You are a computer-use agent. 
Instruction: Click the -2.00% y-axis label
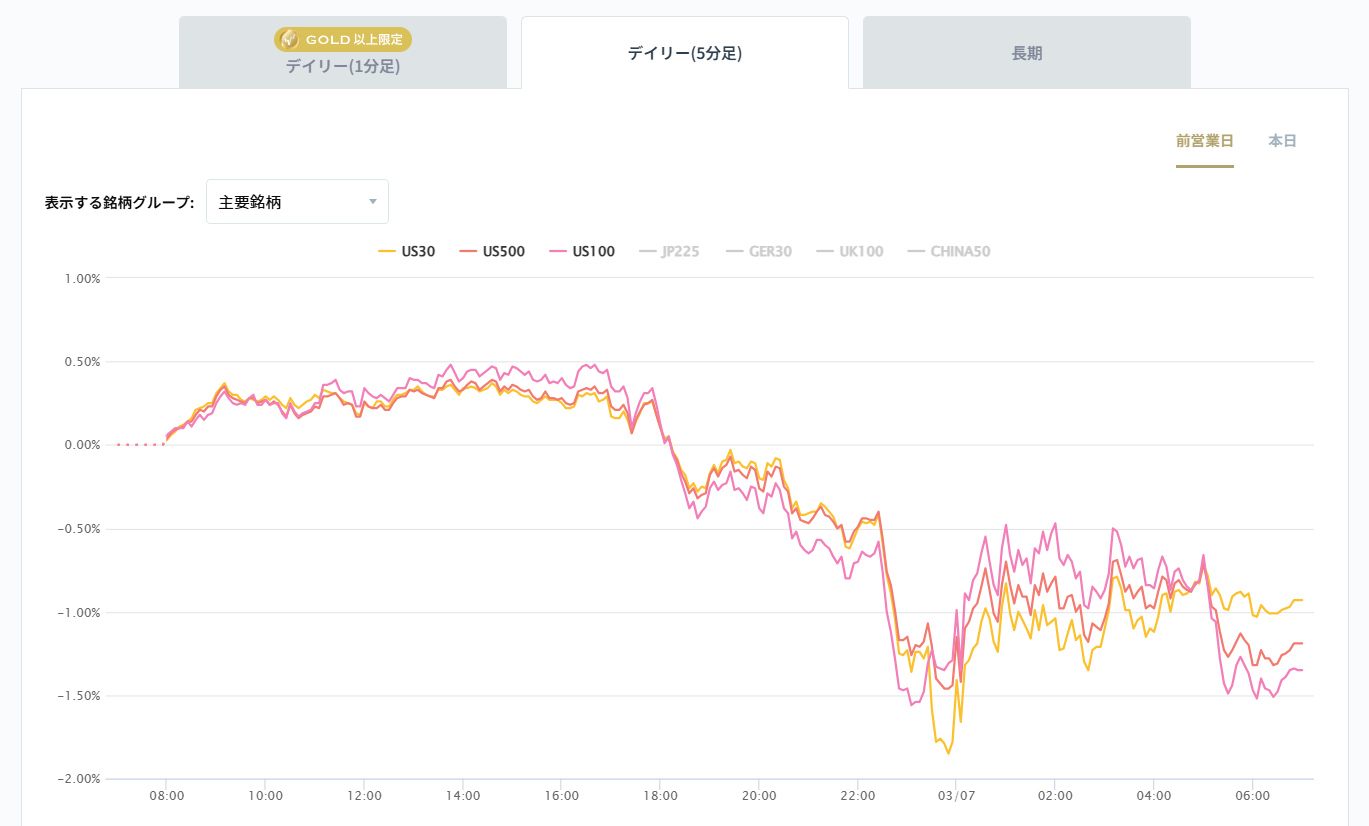tap(80, 779)
